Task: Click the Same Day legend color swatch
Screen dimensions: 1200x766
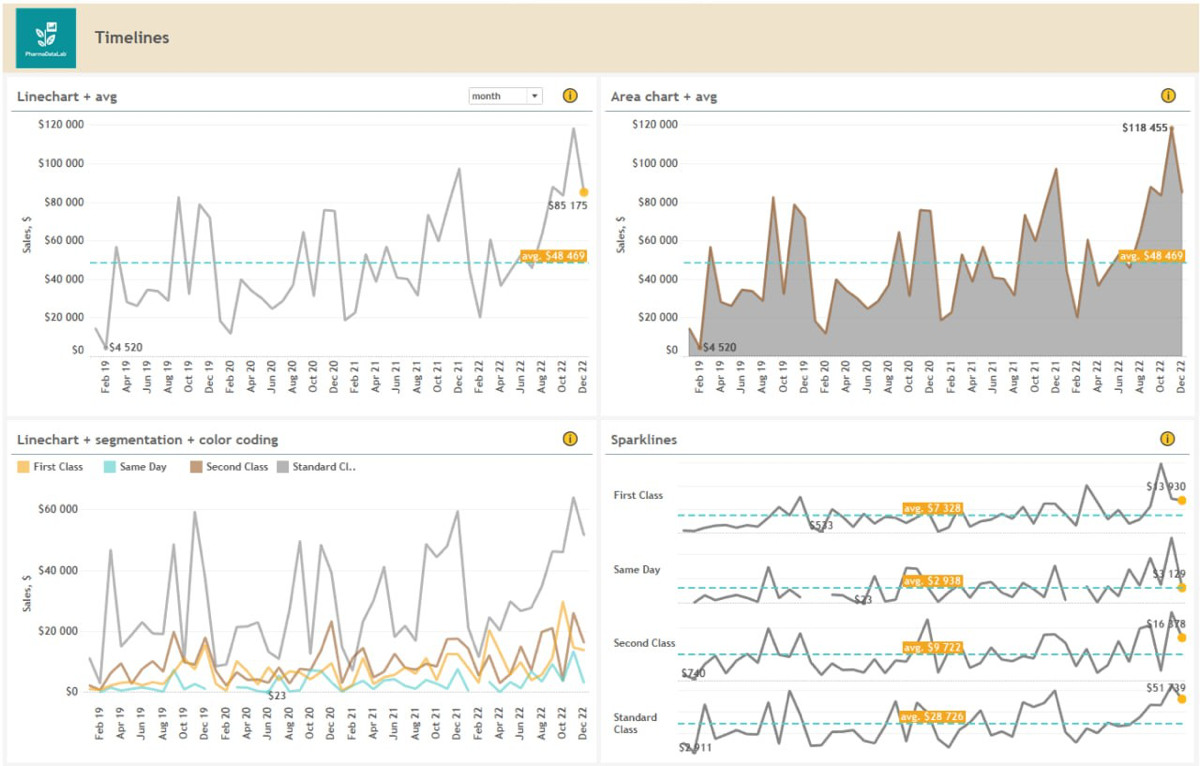Action: (x=109, y=466)
